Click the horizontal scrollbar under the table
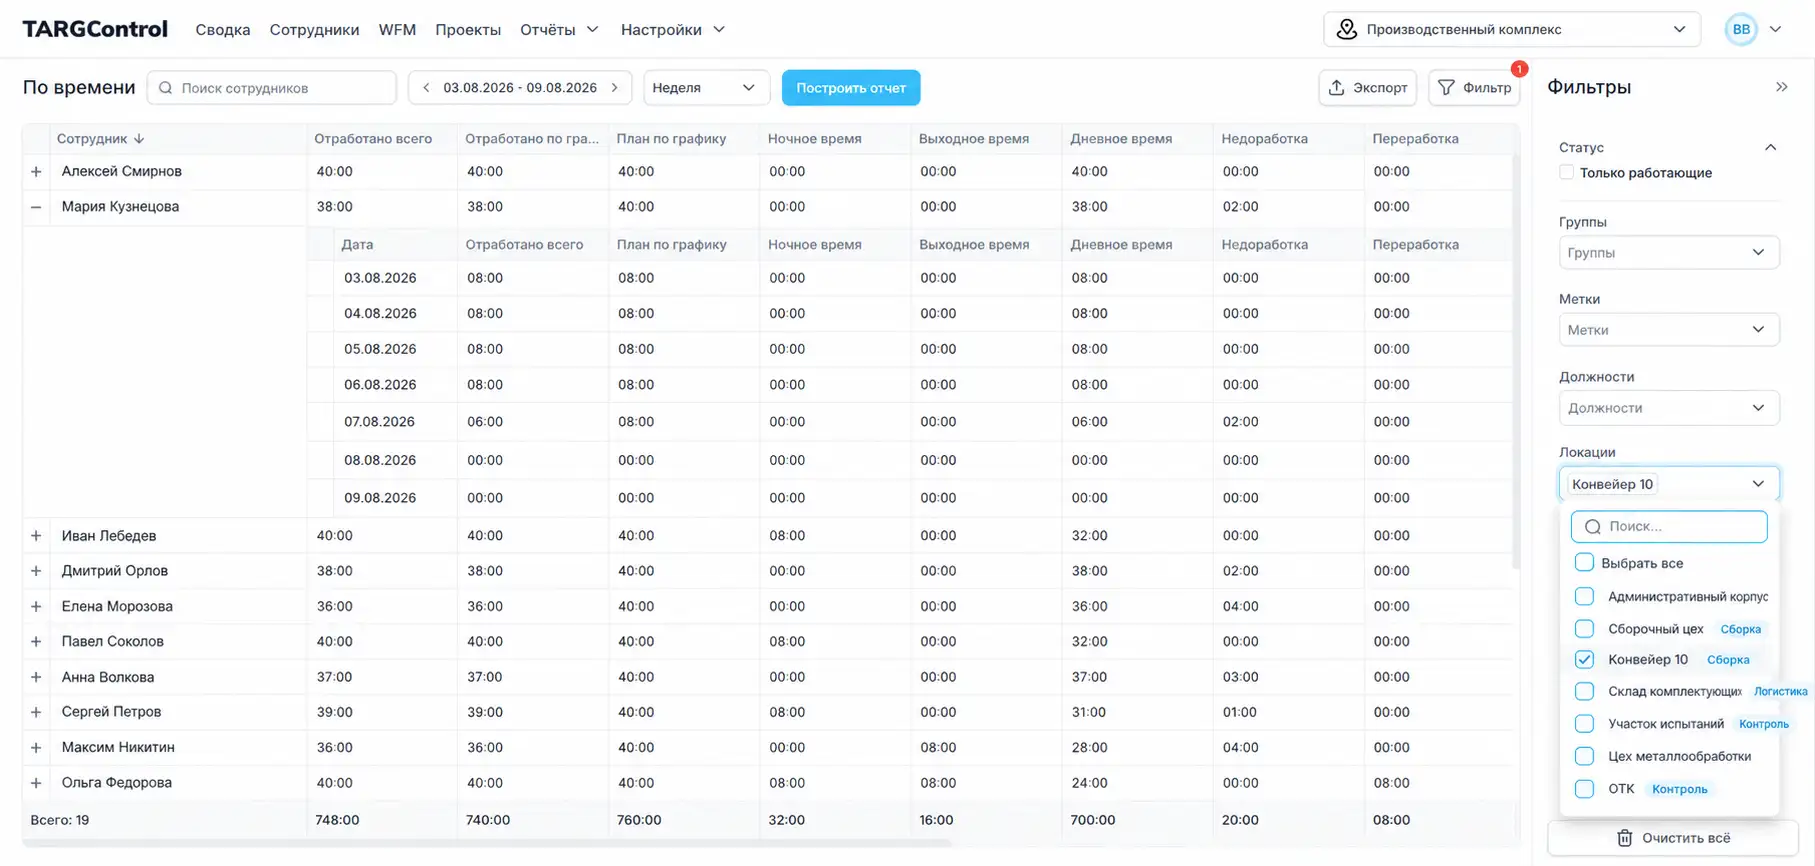The width and height of the screenshot is (1815, 866). pyautogui.click(x=487, y=843)
